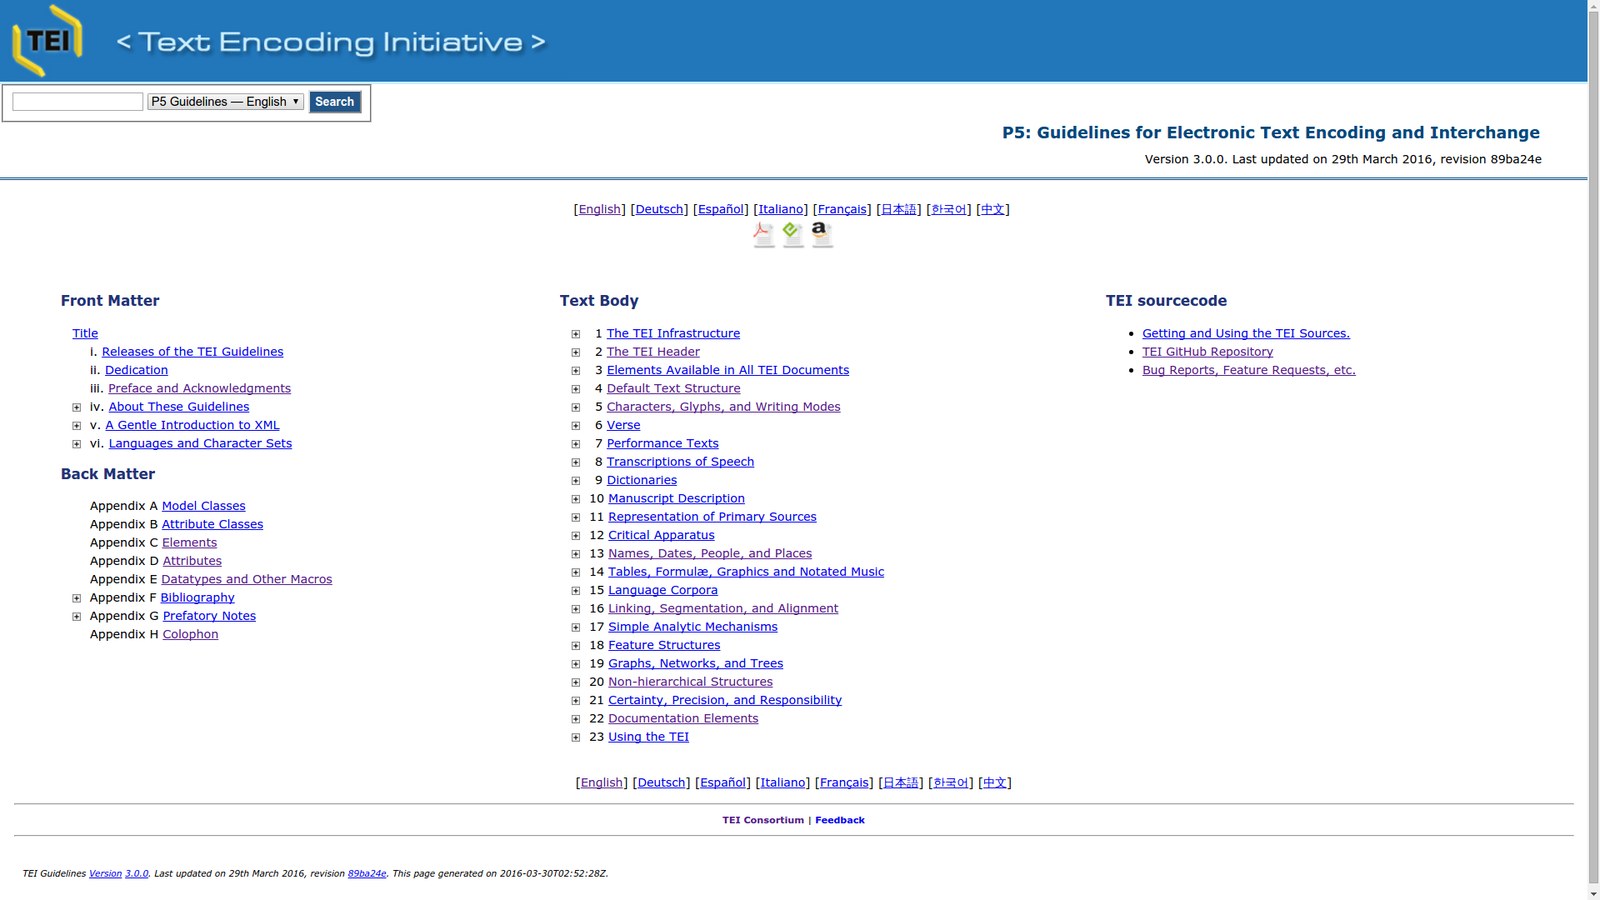Open Appendix A Model Classes
1600x900 pixels.
tap(203, 506)
